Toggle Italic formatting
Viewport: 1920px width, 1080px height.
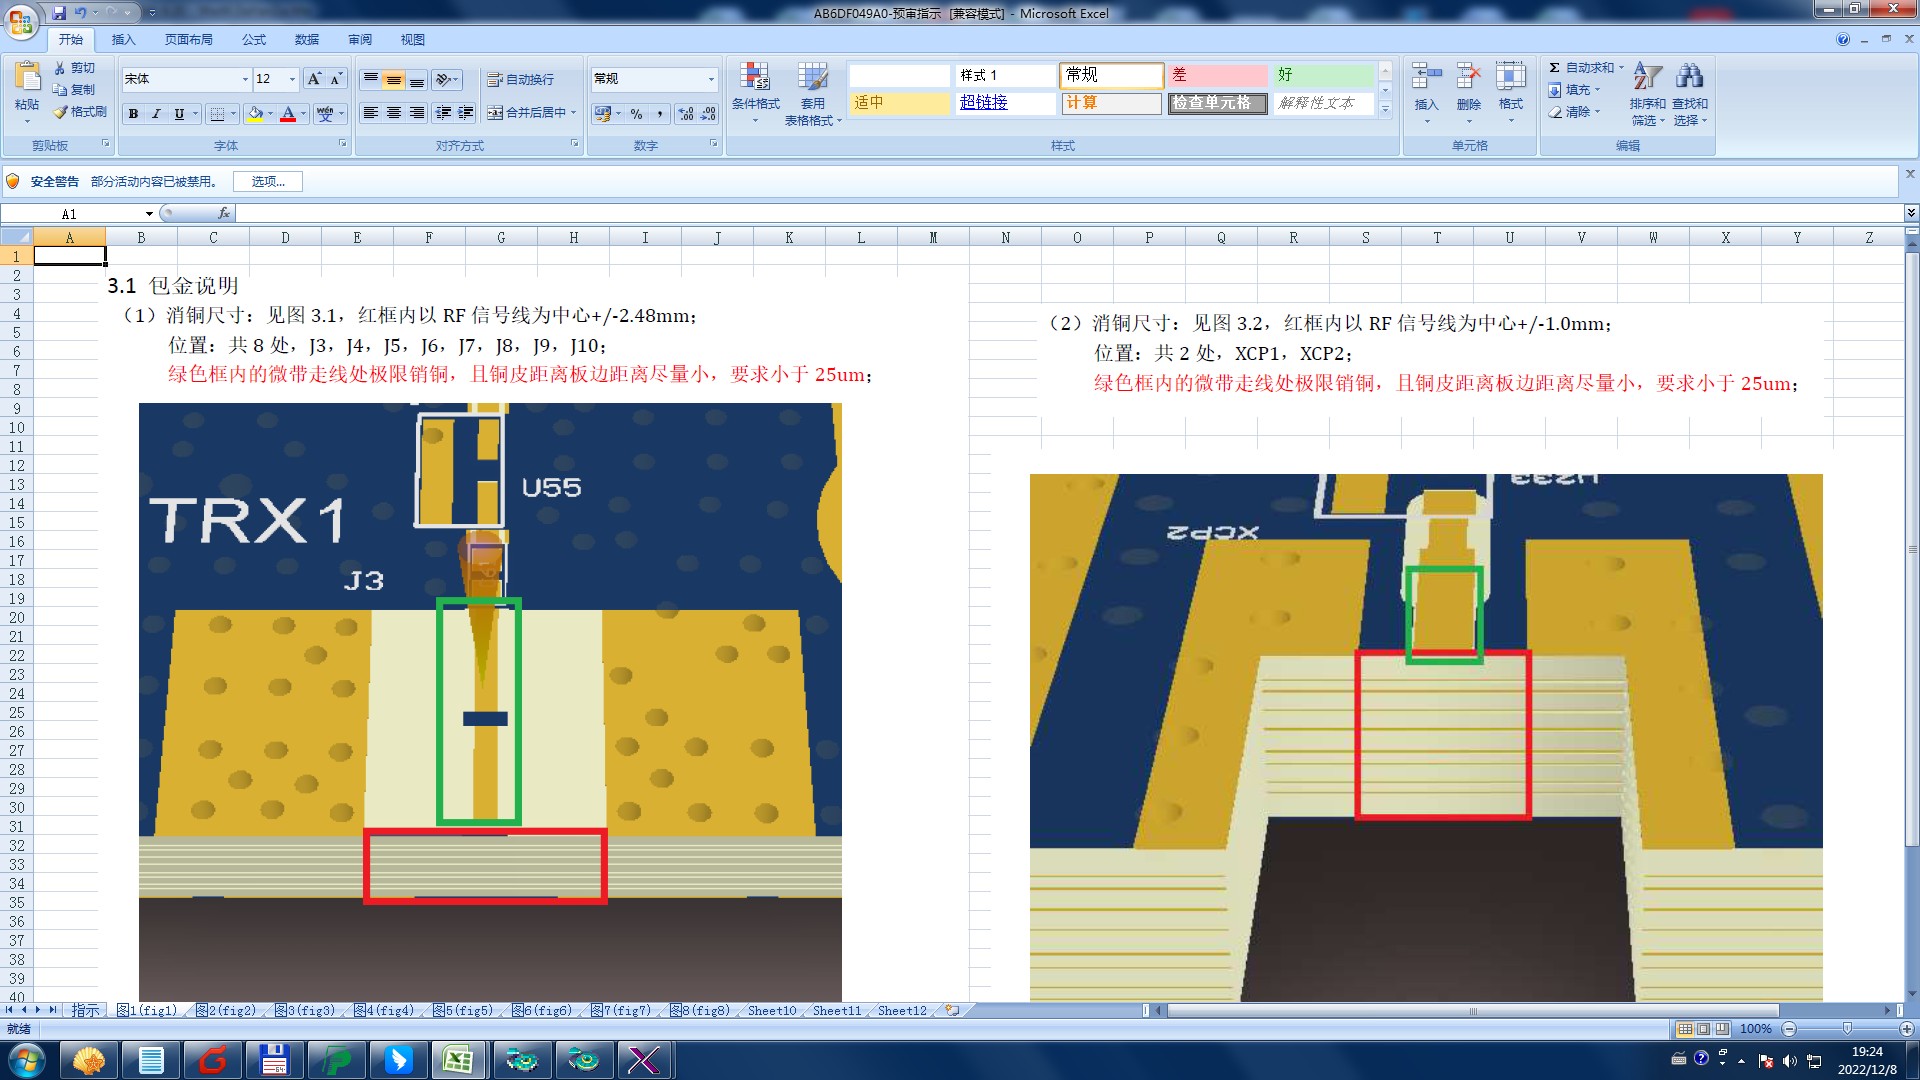click(156, 114)
